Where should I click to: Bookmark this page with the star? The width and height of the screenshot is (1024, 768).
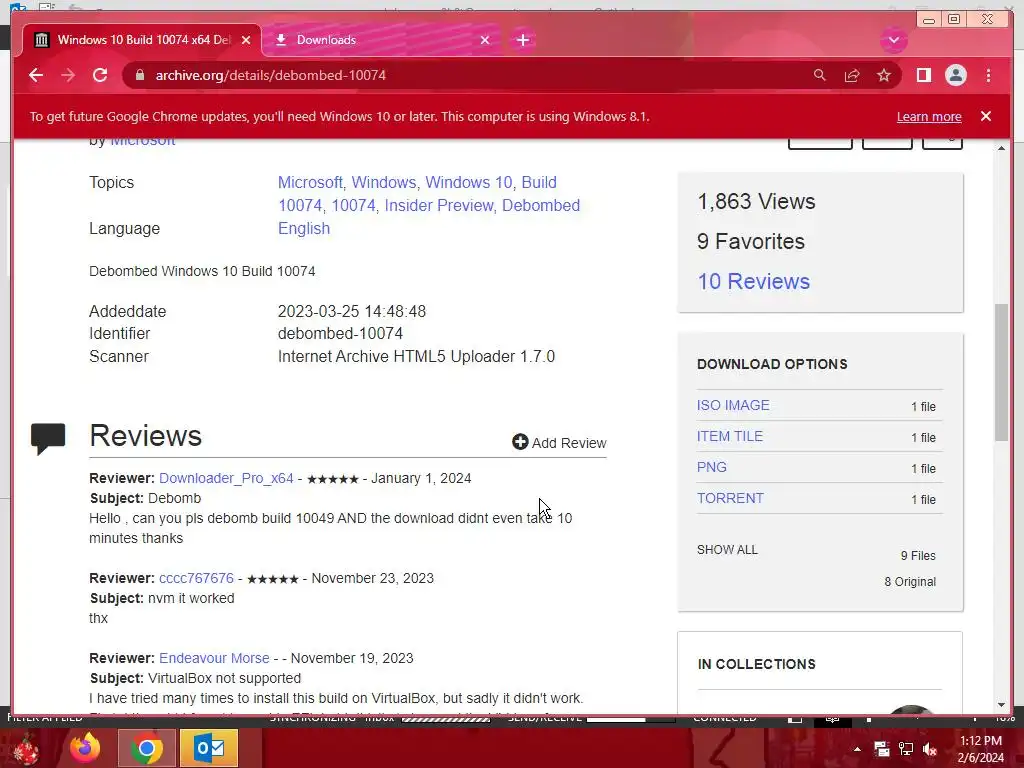884,75
